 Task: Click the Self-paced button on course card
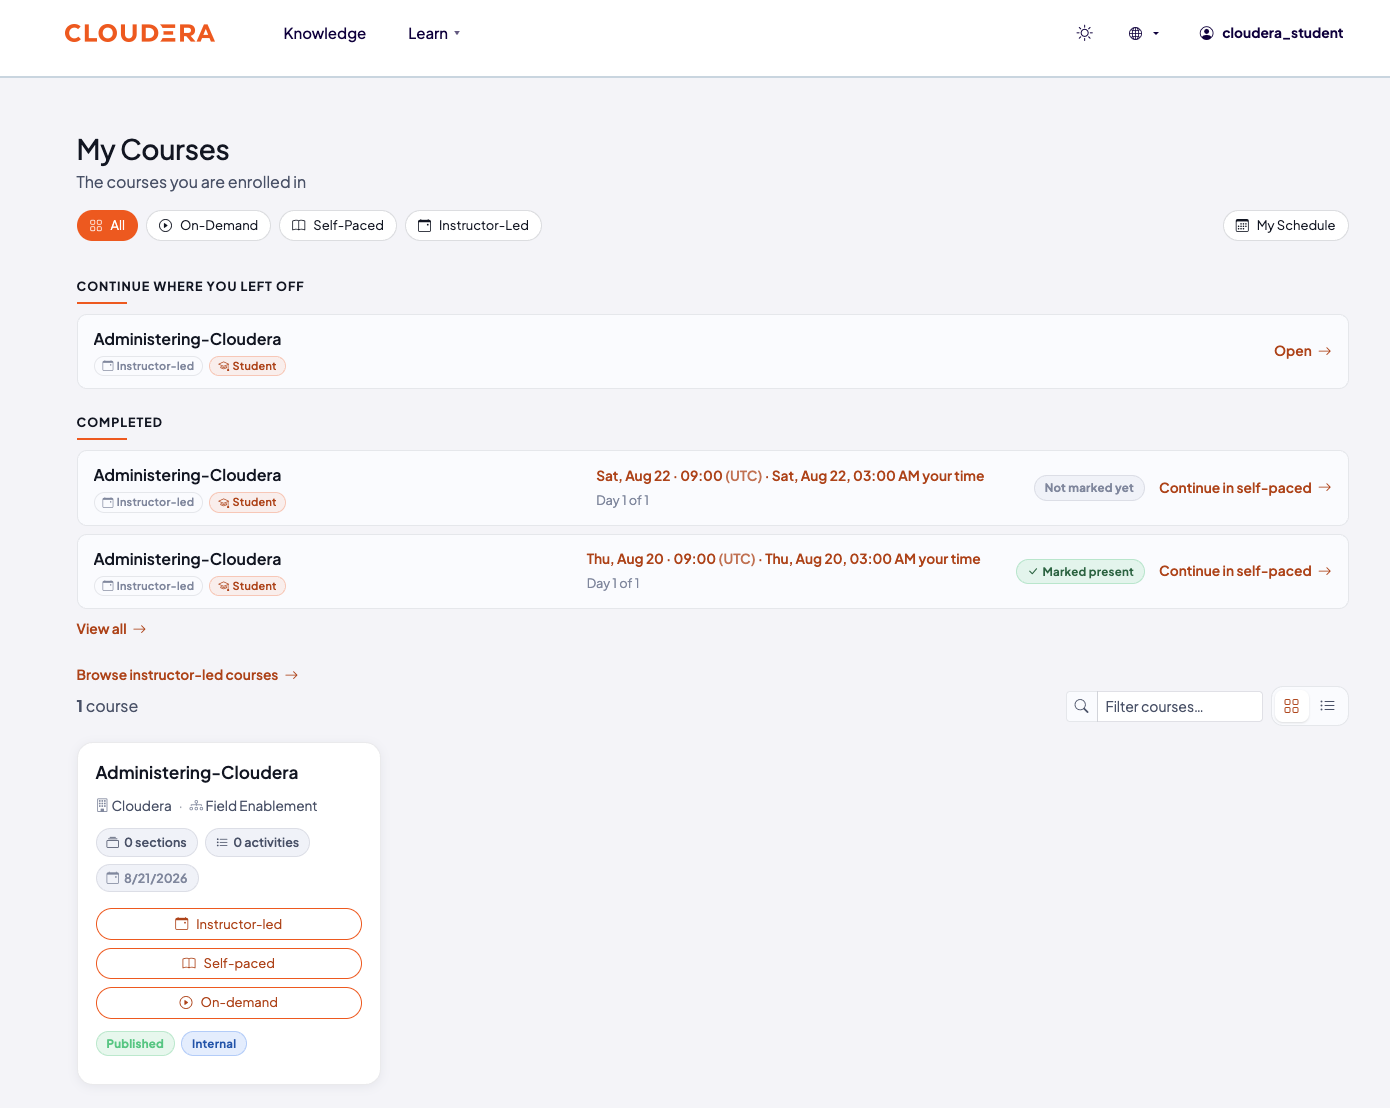tap(229, 964)
